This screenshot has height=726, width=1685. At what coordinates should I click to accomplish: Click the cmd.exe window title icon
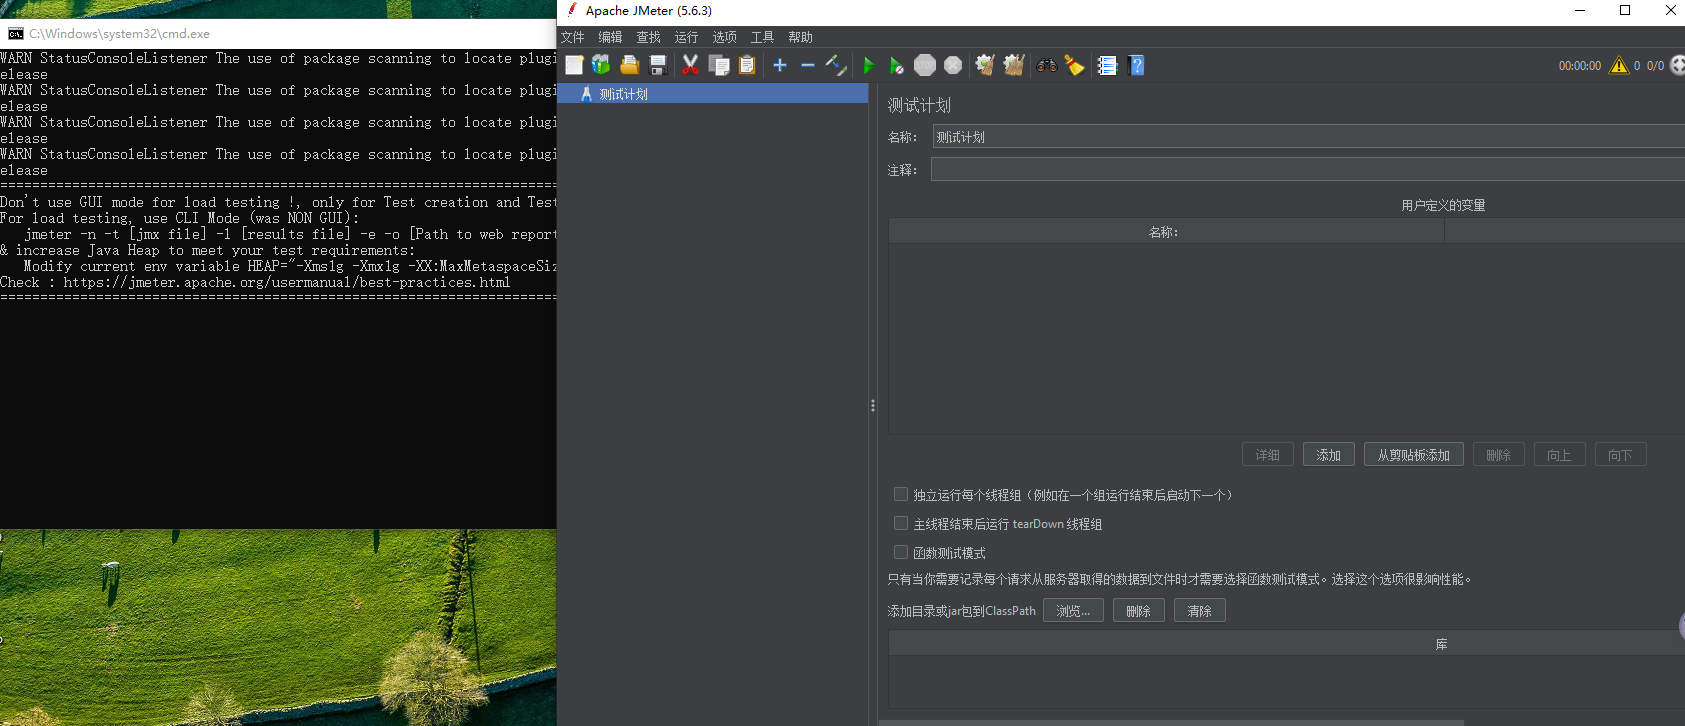[x=16, y=34]
